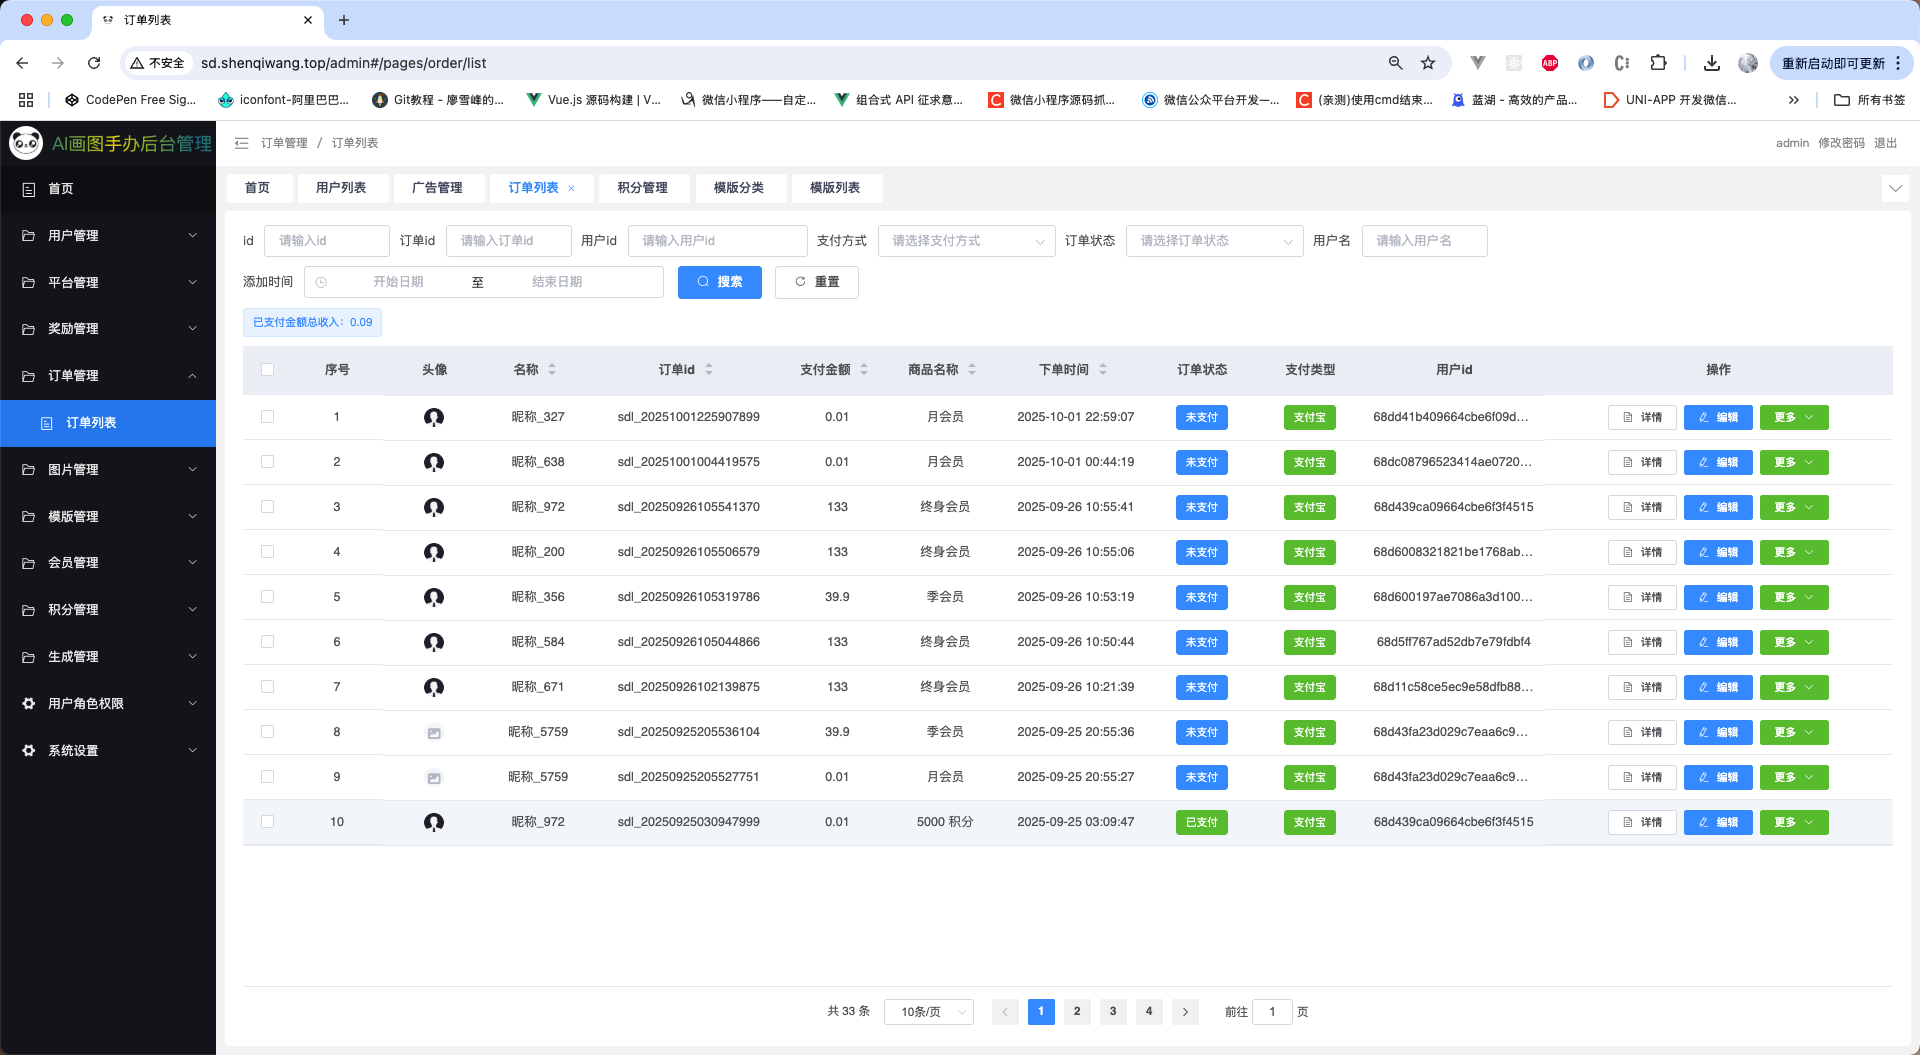Open the 订单状态 order status dropdown
Viewport: 1920px width, 1055px height.
[x=1214, y=241]
